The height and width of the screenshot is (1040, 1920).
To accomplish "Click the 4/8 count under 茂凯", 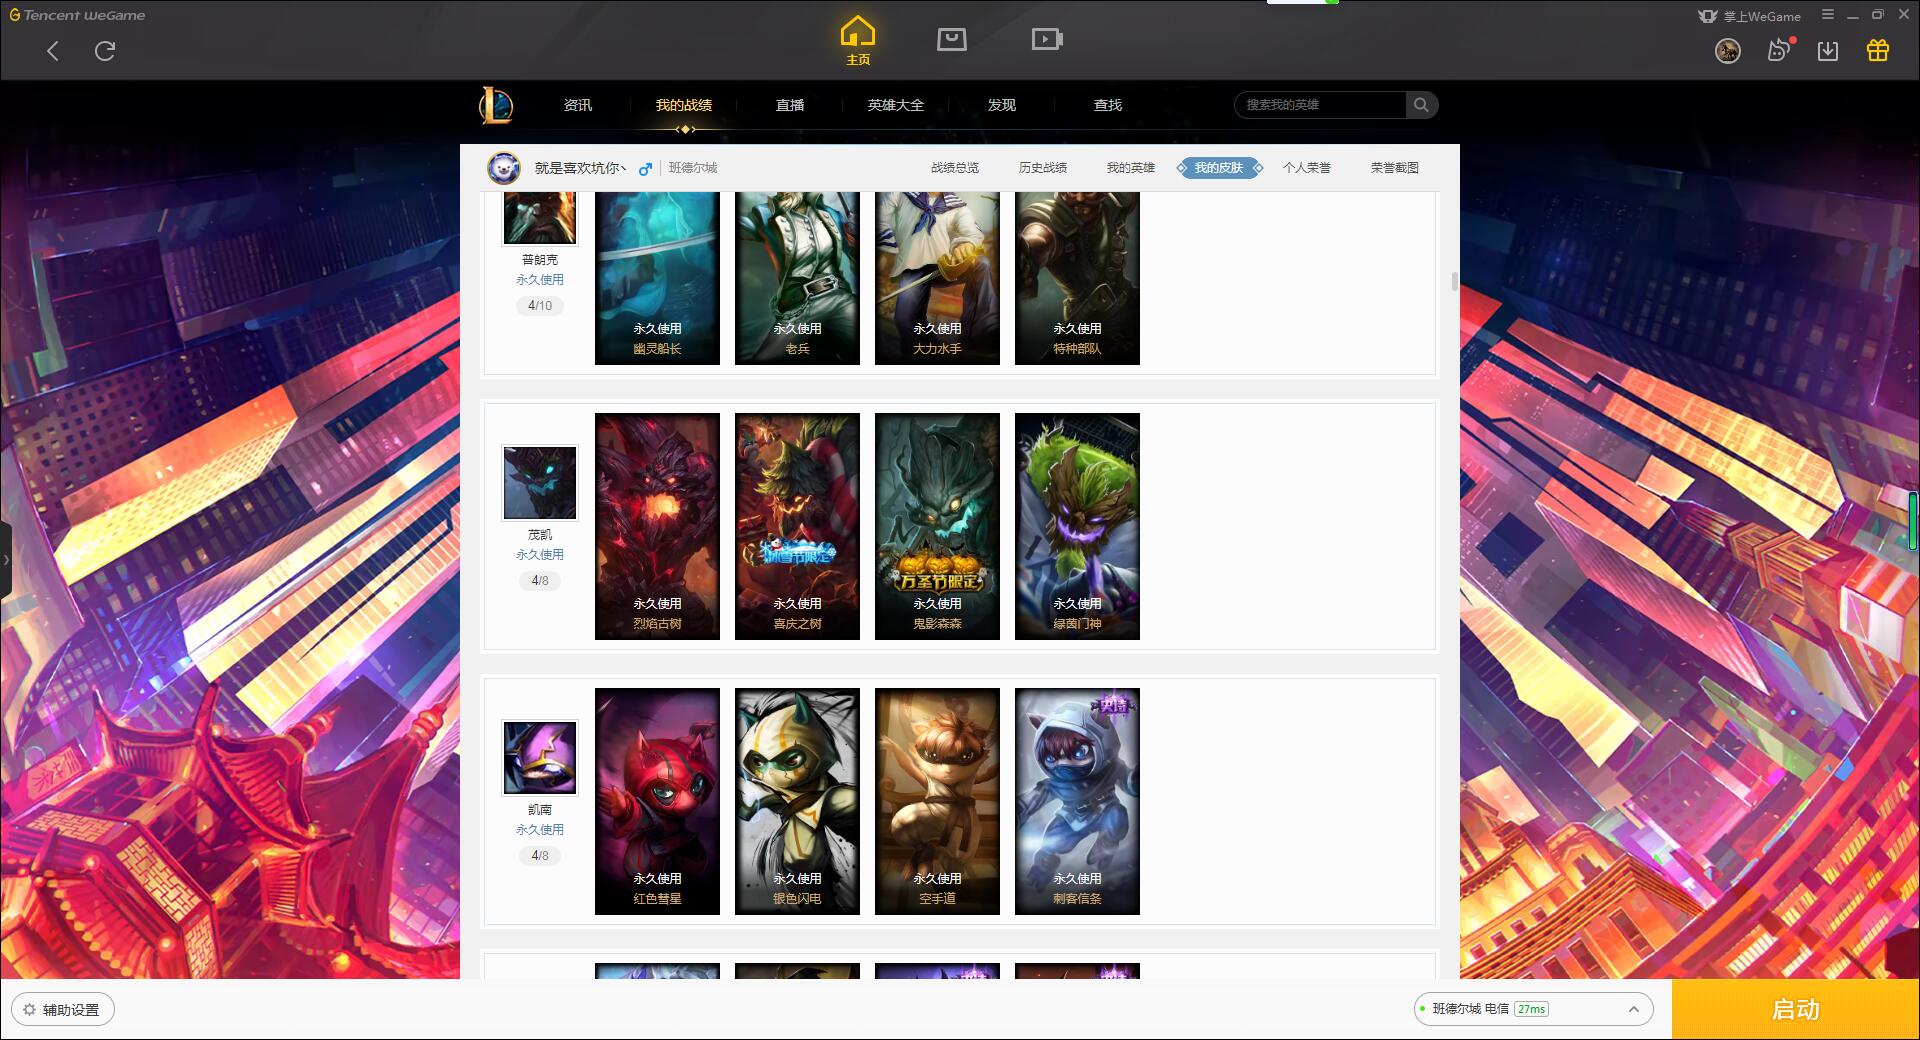I will pos(540,581).
